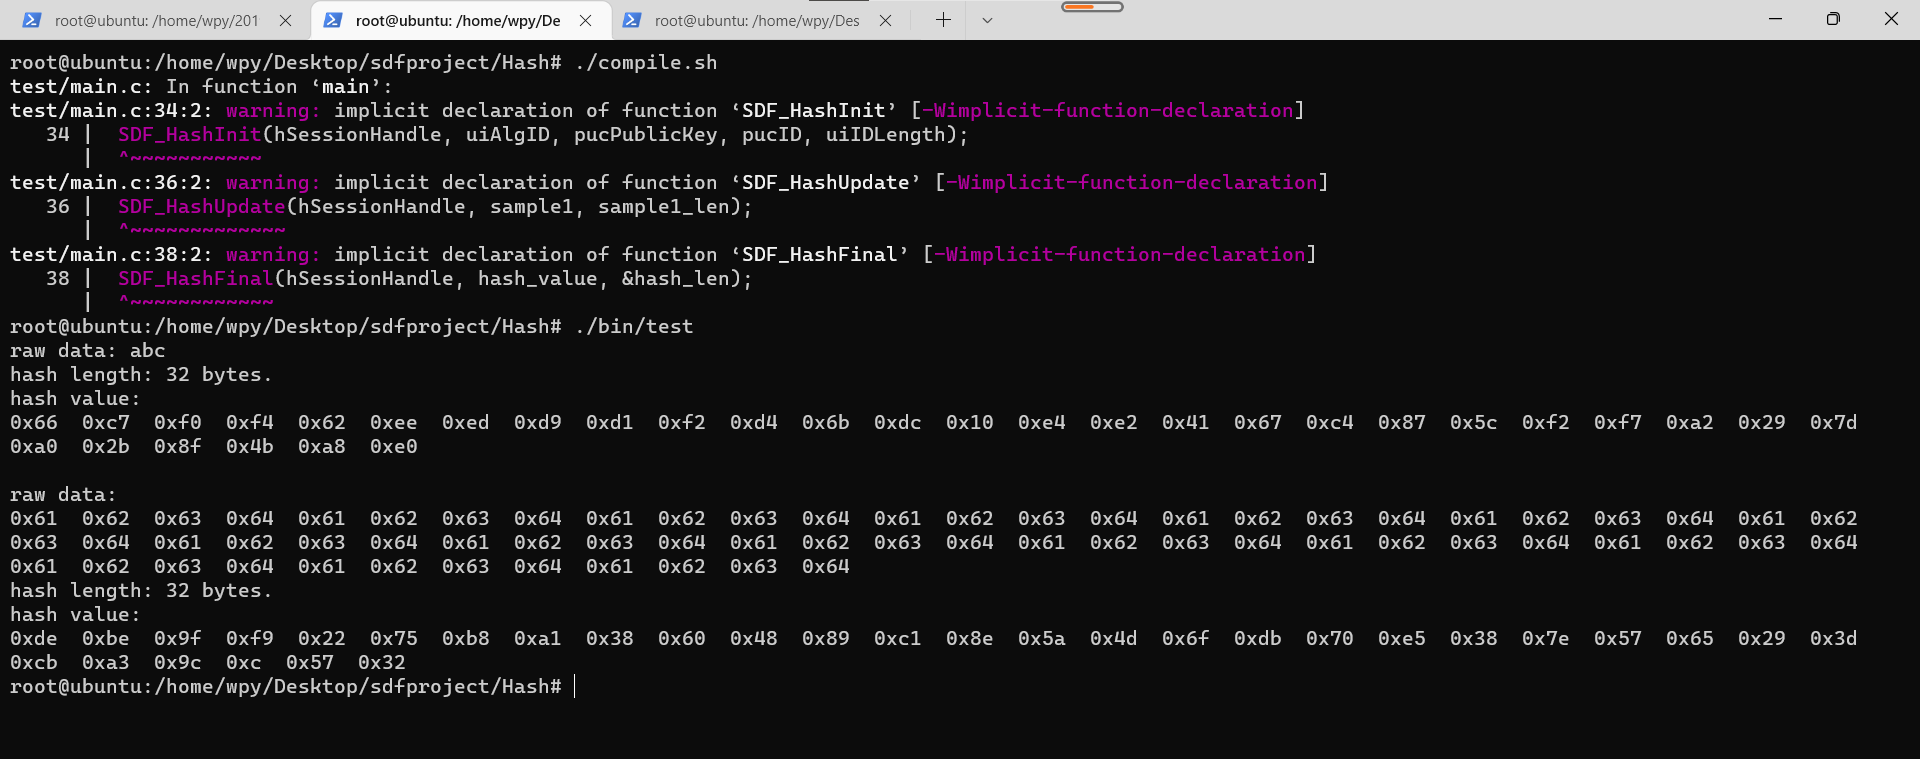Click the purple SDF_HashInit call in line 34

190,134
